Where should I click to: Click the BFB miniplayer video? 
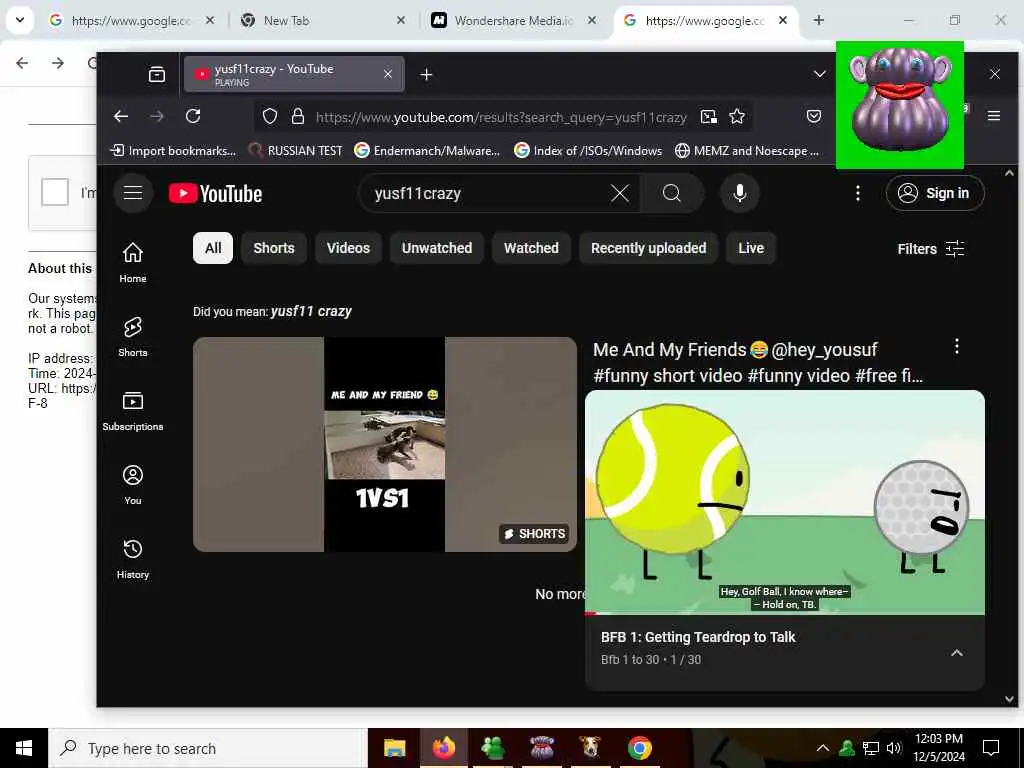click(x=784, y=502)
